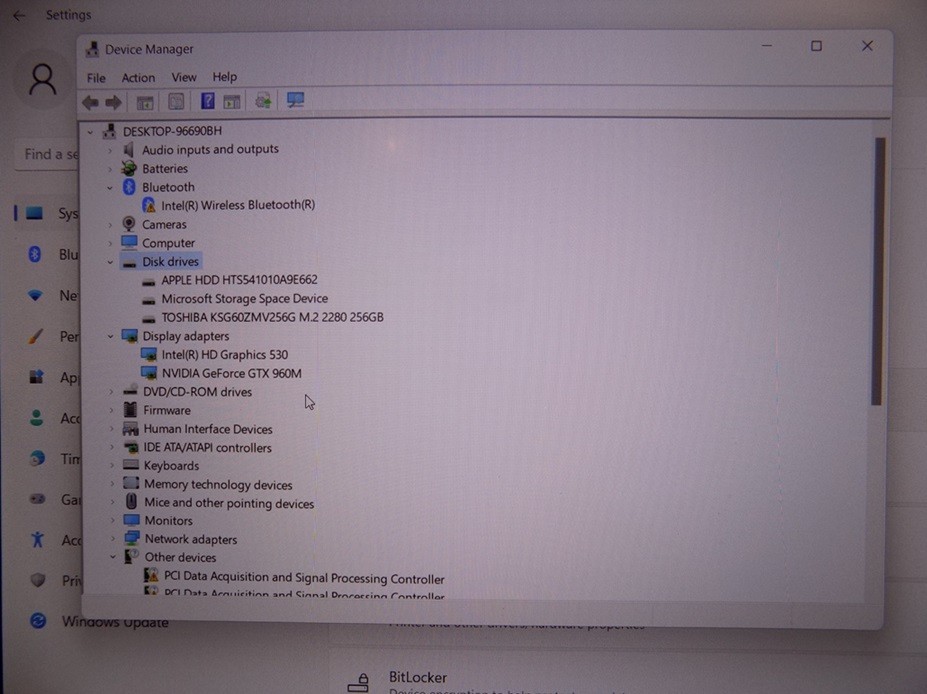Click the Audio inputs and outputs speaker icon
927x694 pixels.
tap(128, 150)
